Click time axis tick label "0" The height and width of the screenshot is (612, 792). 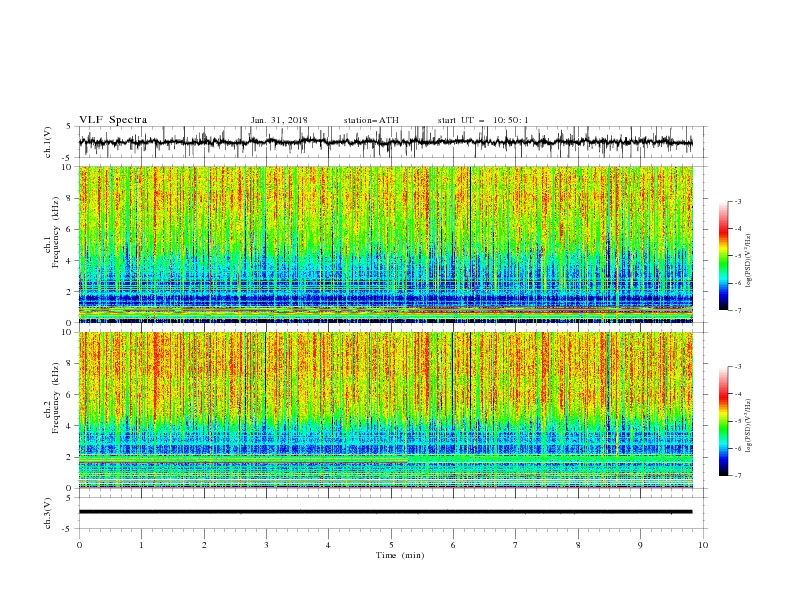coord(79,545)
